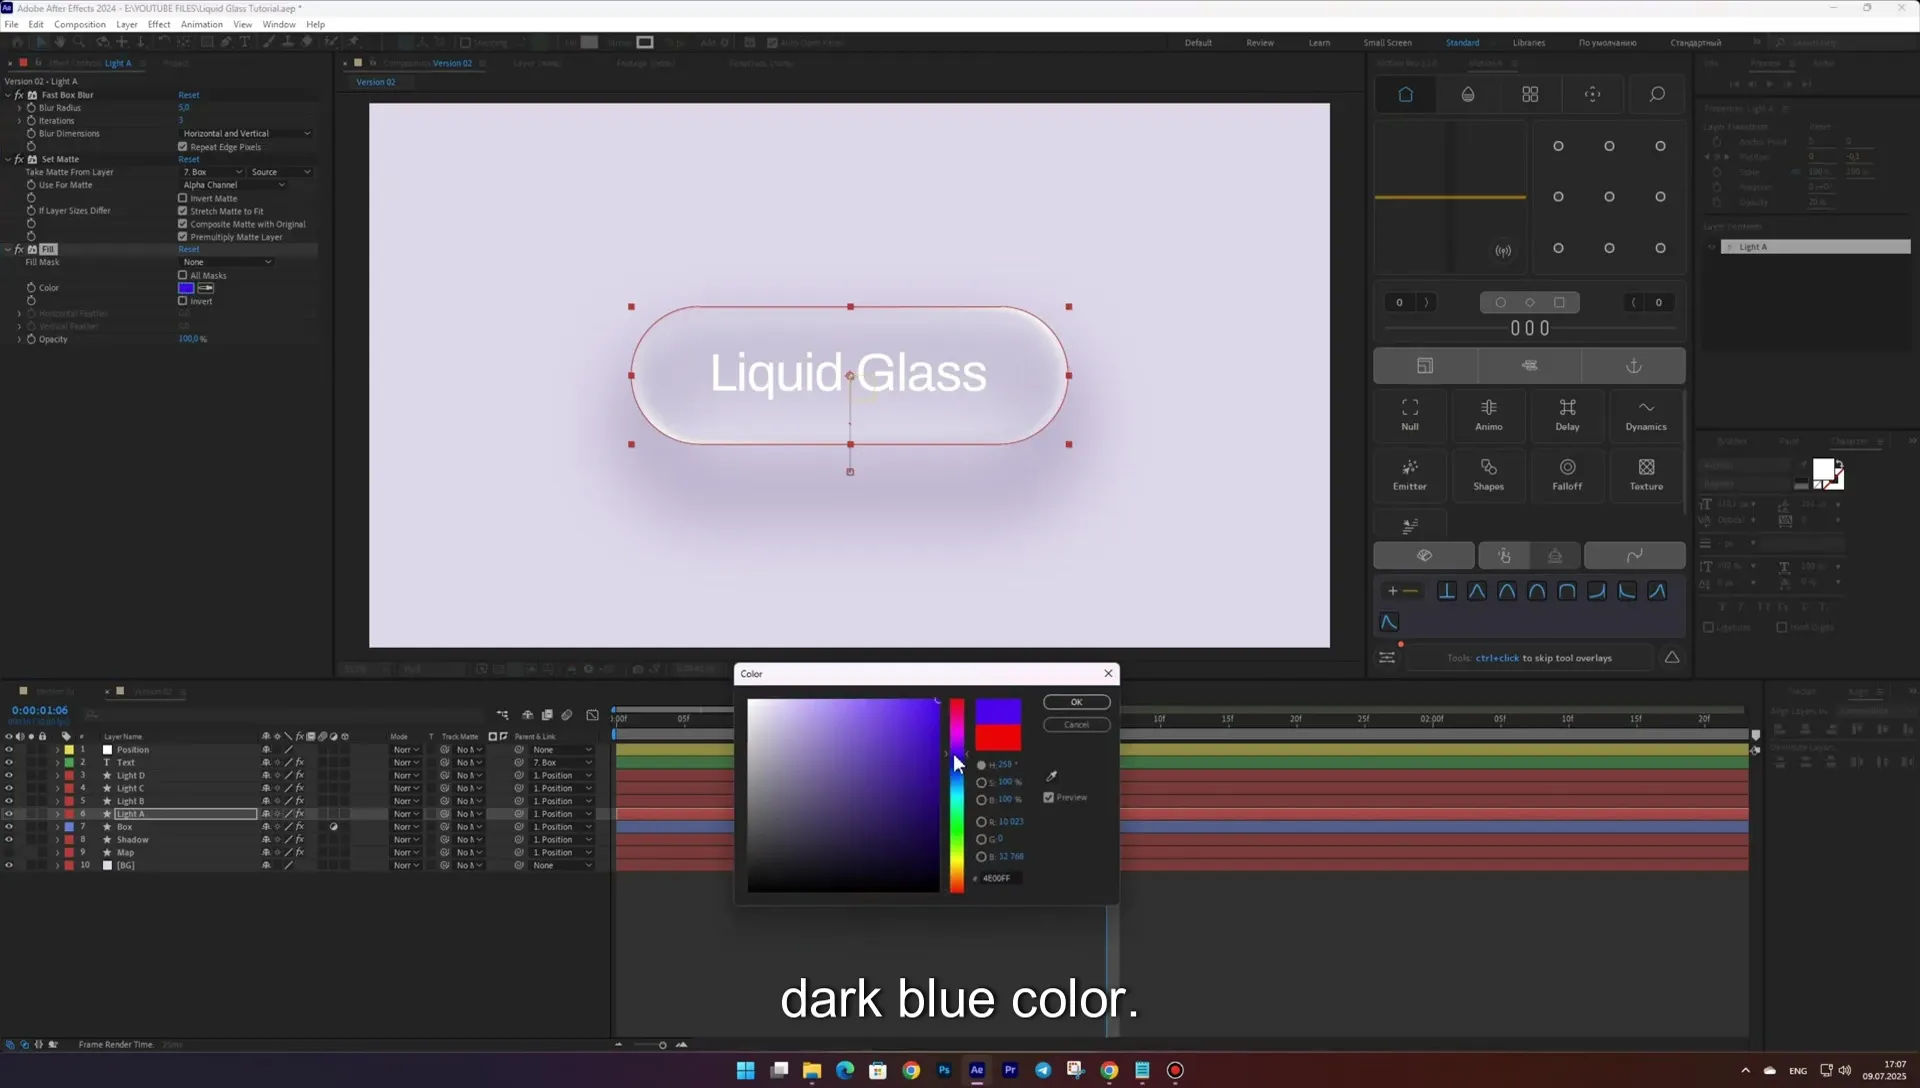
Task: Click the search magnifier in plugin panel
Action: 1657,94
